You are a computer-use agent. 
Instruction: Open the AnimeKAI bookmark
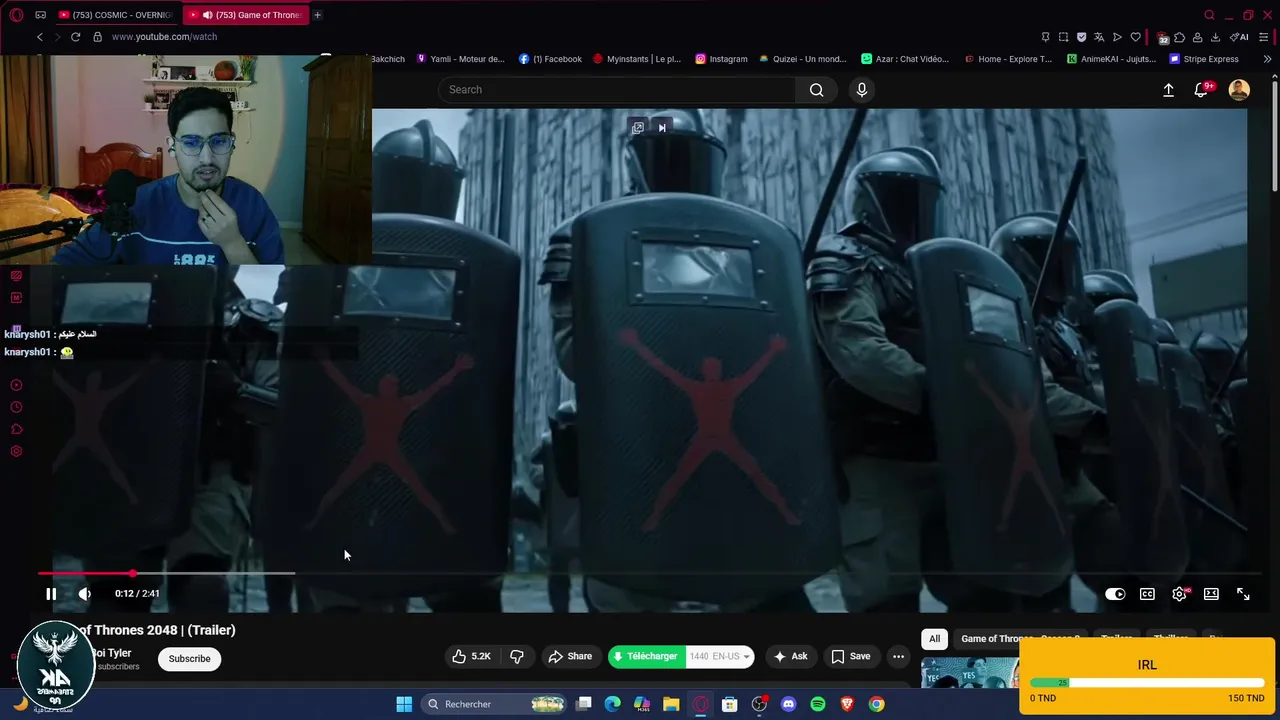tap(1111, 59)
